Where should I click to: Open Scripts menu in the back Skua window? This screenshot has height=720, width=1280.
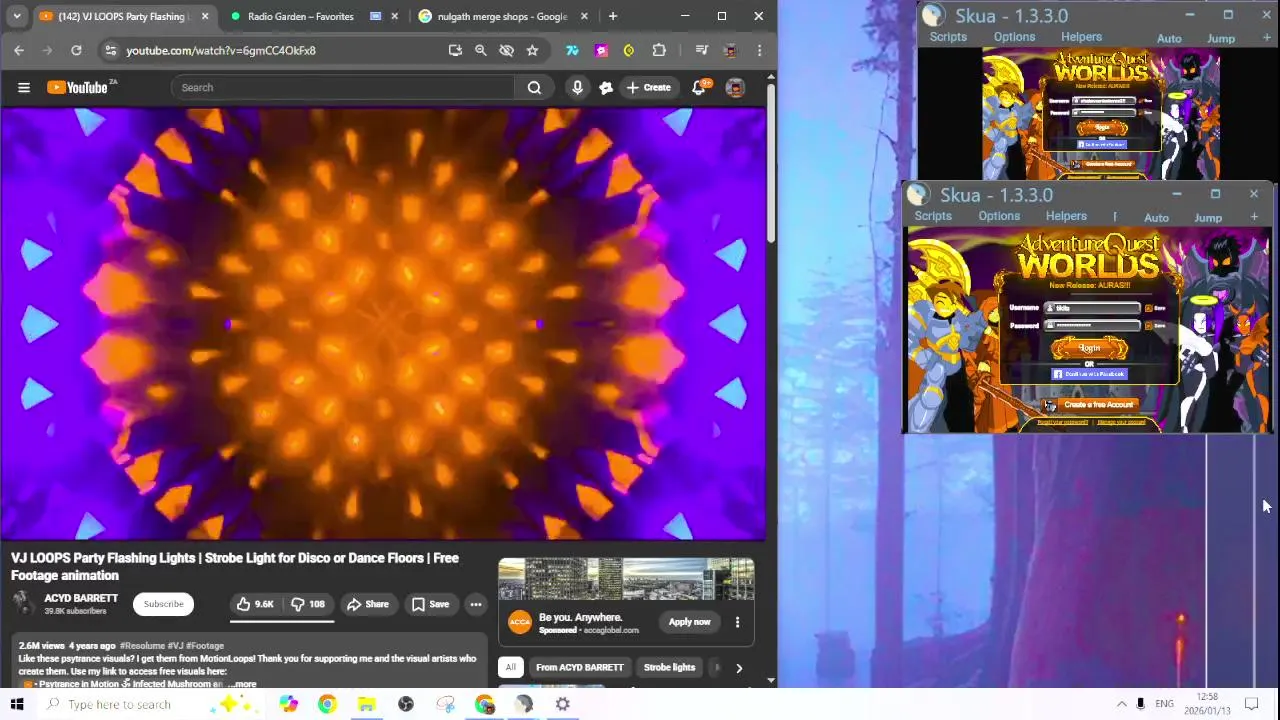click(948, 37)
